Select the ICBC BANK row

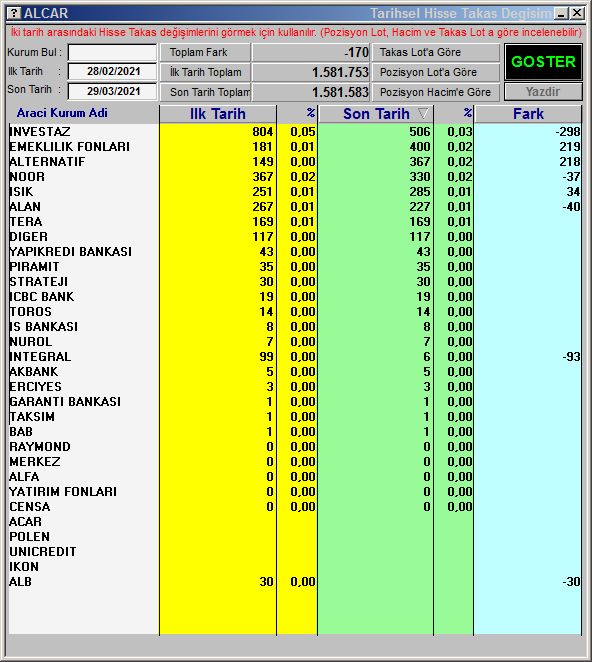(295, 297)
